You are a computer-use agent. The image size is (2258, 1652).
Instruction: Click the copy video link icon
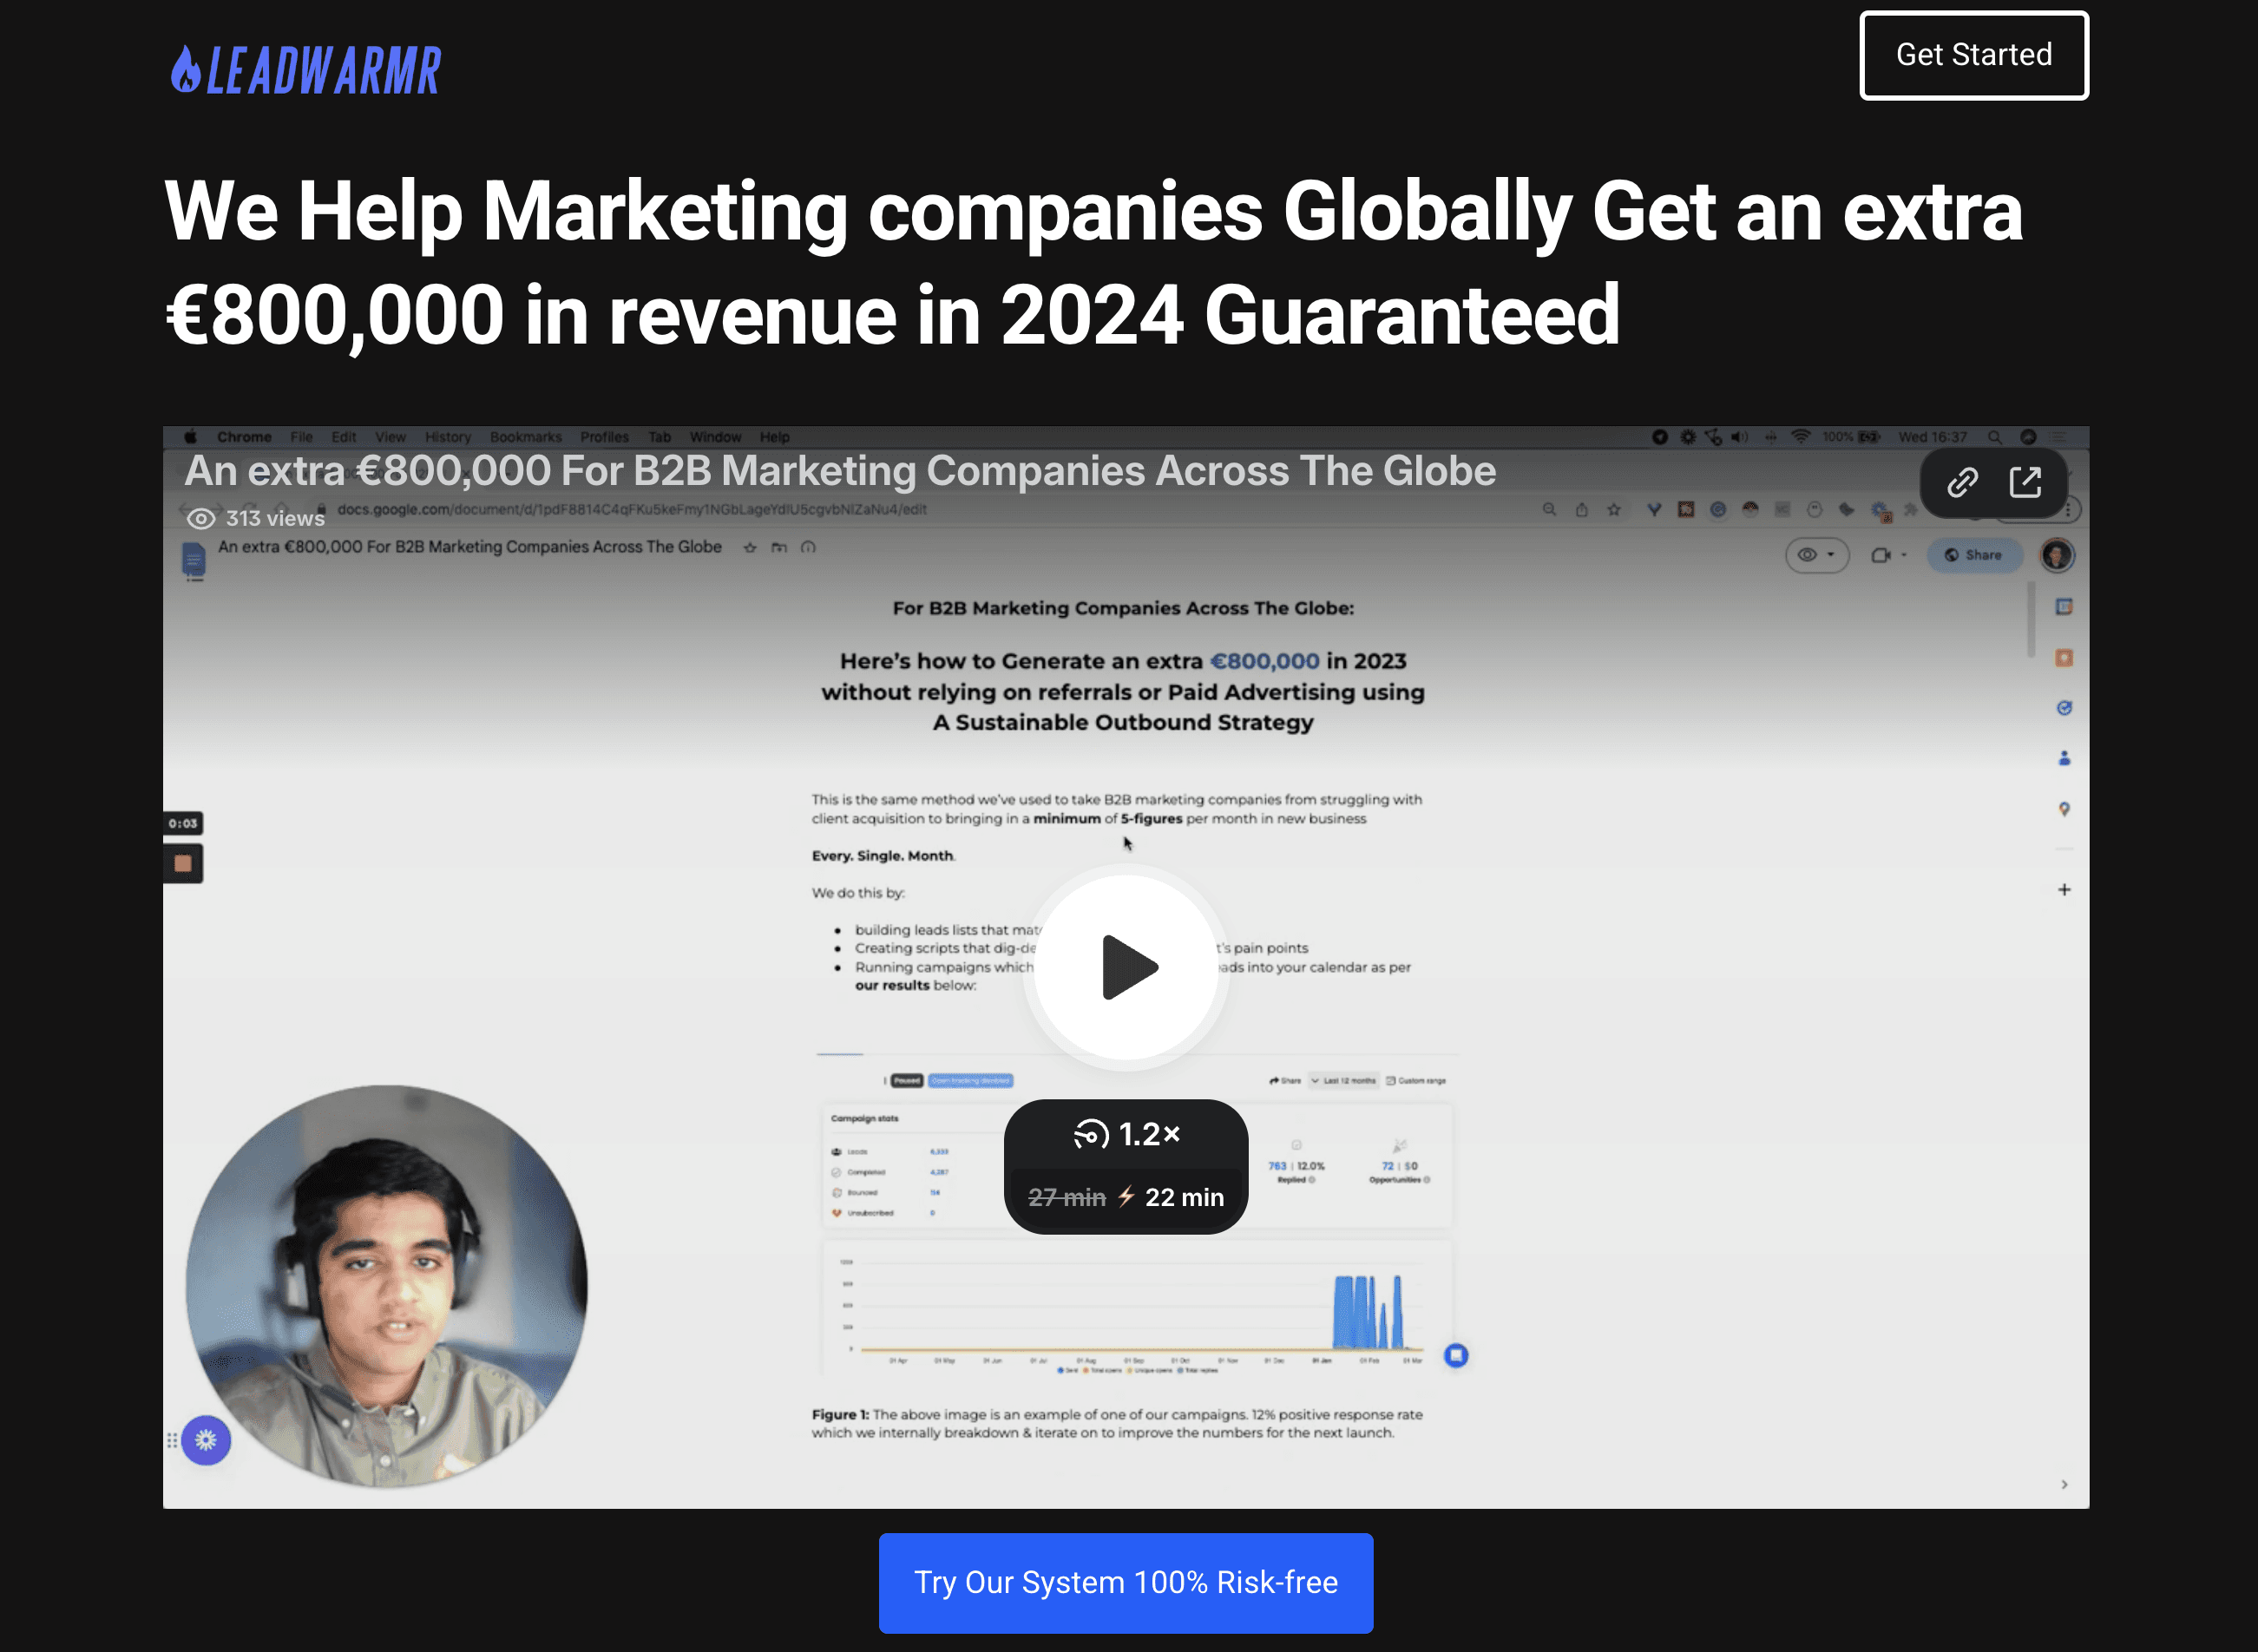coord(1961,482)
